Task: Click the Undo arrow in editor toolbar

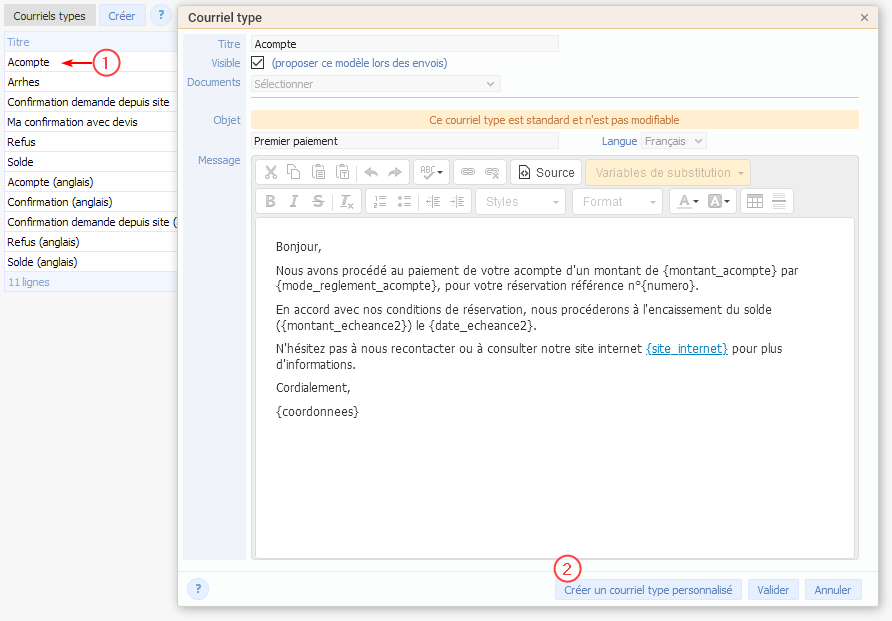Action: 371,172
